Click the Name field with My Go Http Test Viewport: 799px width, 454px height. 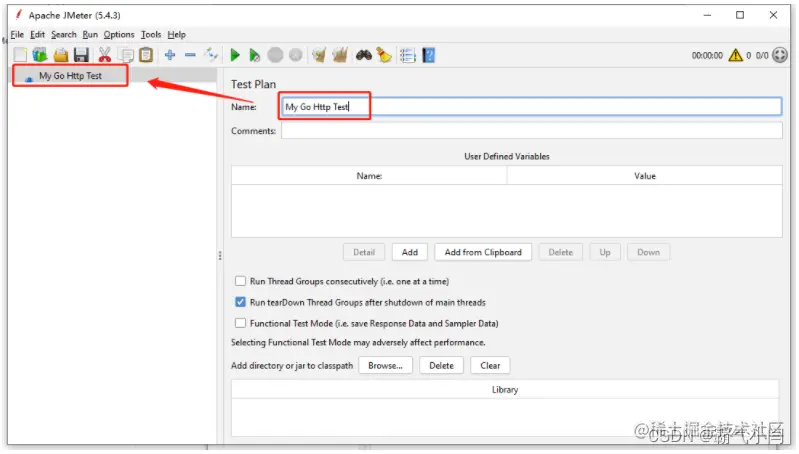[531, 106]
